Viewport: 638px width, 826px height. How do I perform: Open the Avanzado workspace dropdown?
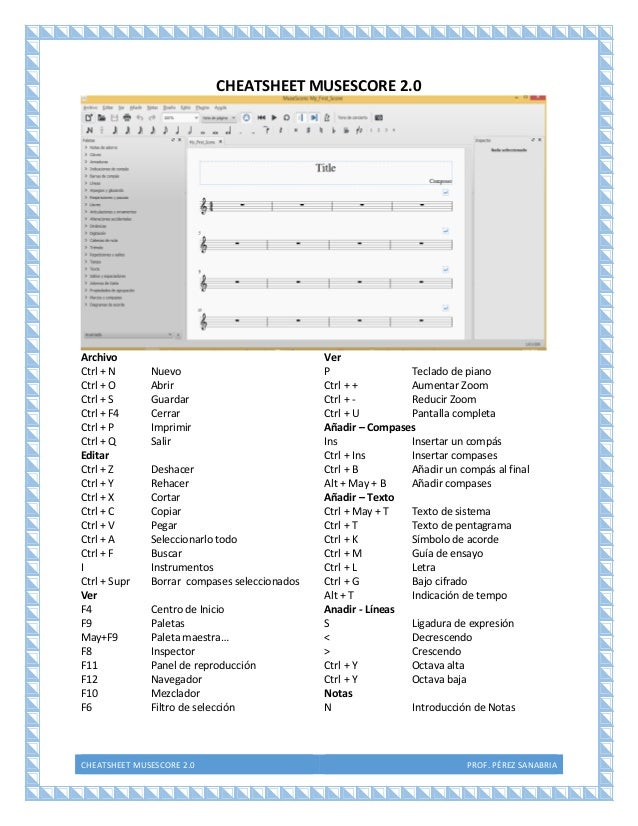pos(128,335)
